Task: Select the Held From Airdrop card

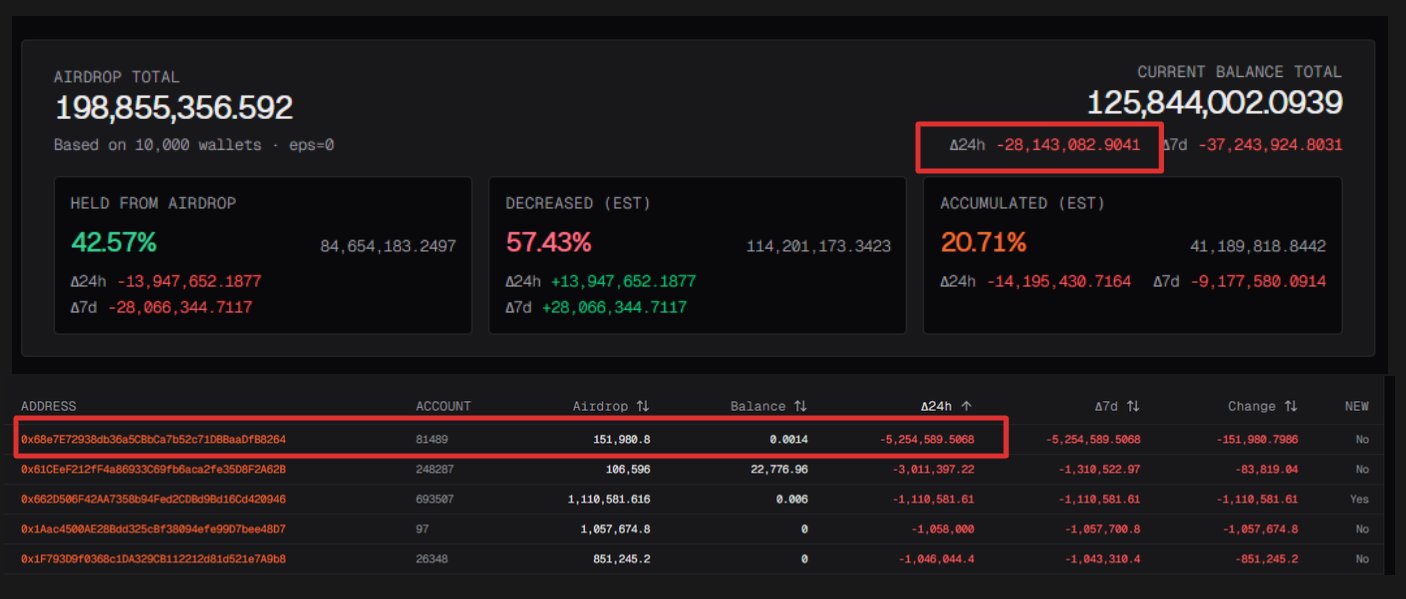Action: click(263, 255)
